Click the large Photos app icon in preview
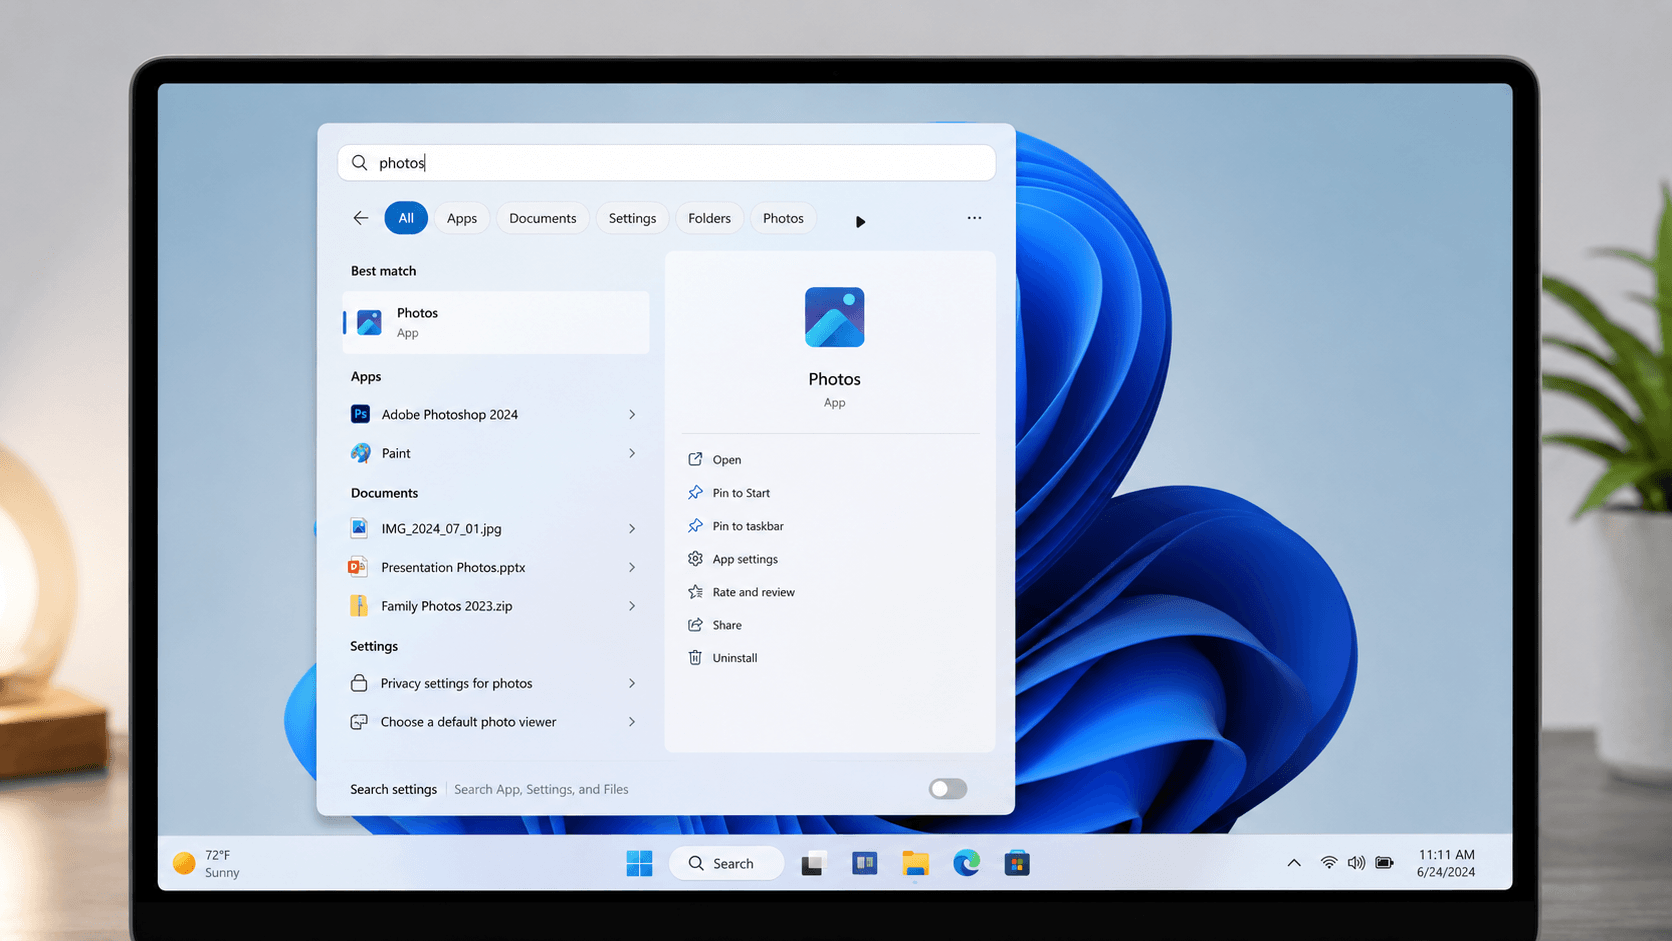 (x=834, y=317)
